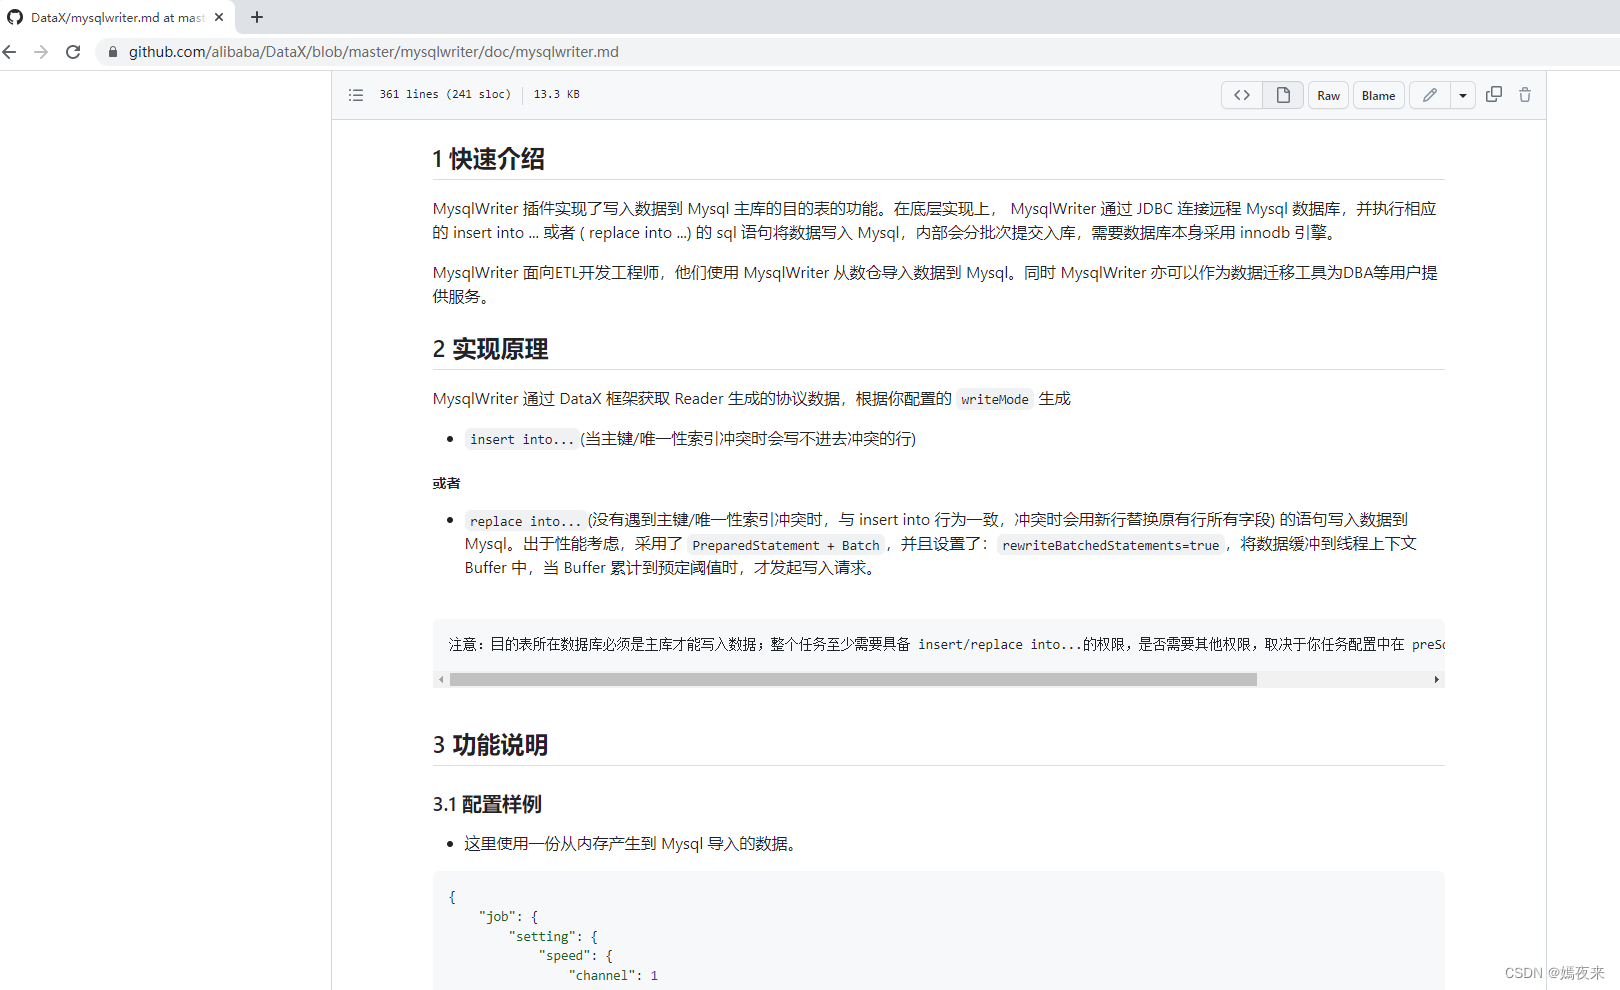Expand the edit options dropdown arrow
This screenshot has width=1620, height=990.
point(1463,95)
